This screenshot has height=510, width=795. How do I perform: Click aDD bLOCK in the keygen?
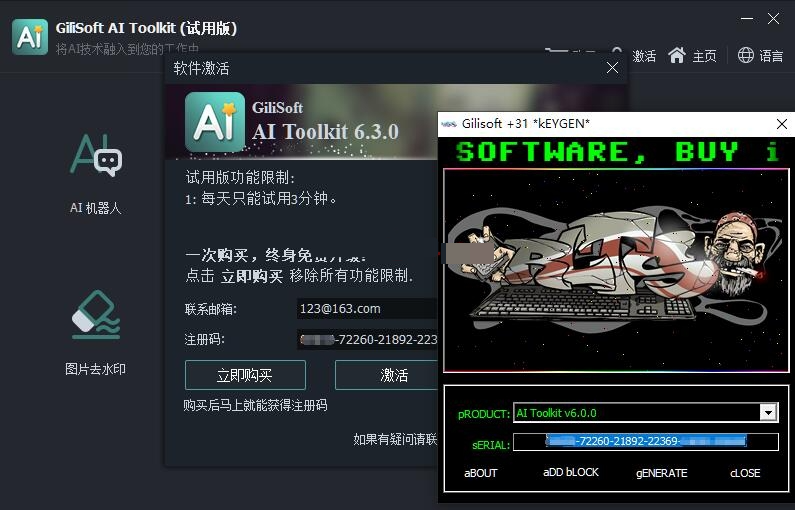tap(571, 472)
